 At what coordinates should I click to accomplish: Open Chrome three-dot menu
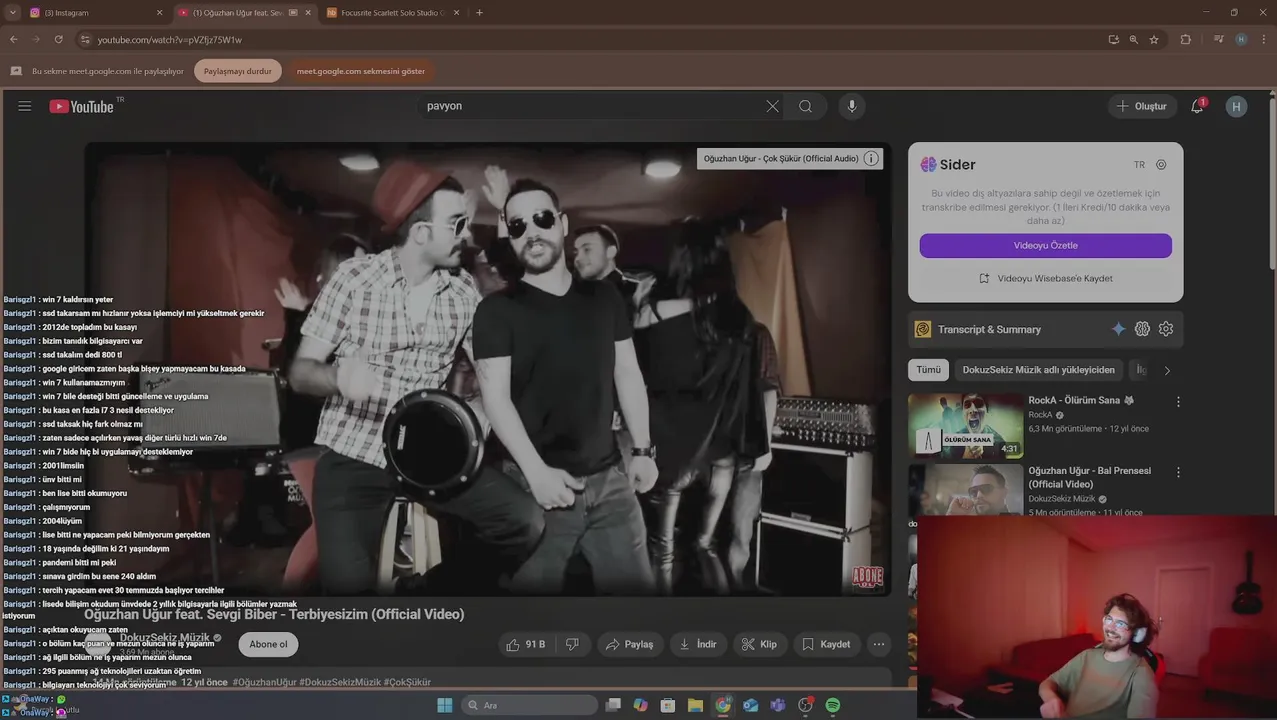[x=1262, y=40]
